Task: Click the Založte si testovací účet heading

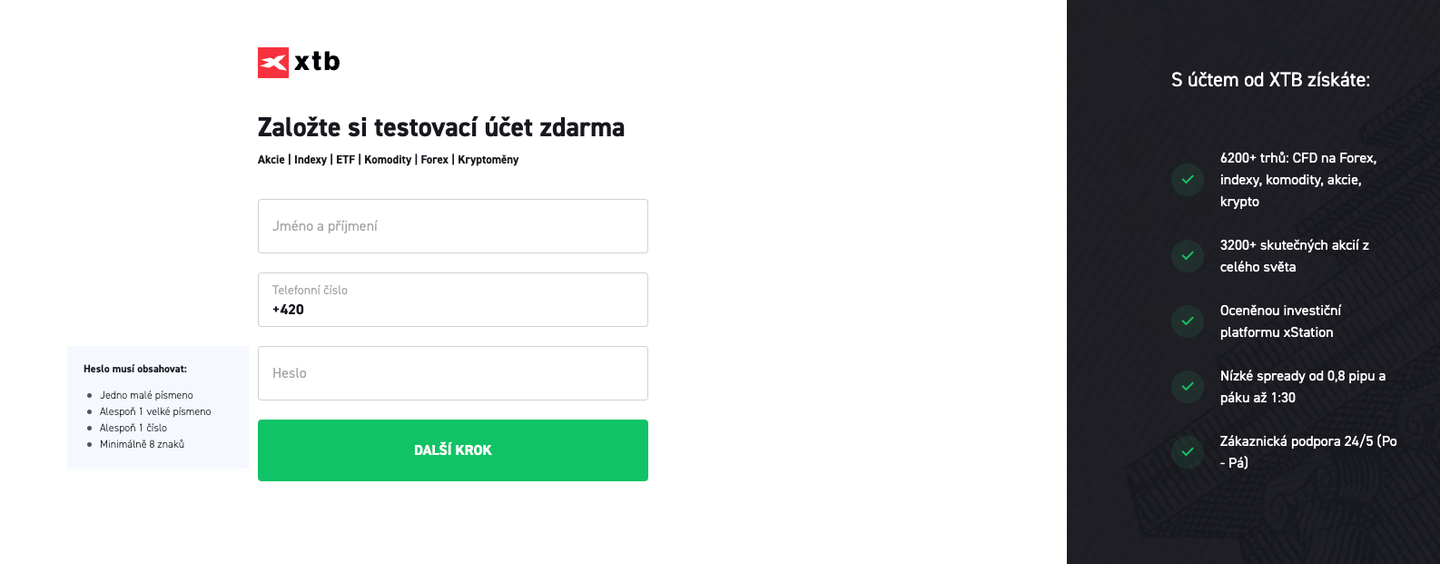Action: coord(441,128)
